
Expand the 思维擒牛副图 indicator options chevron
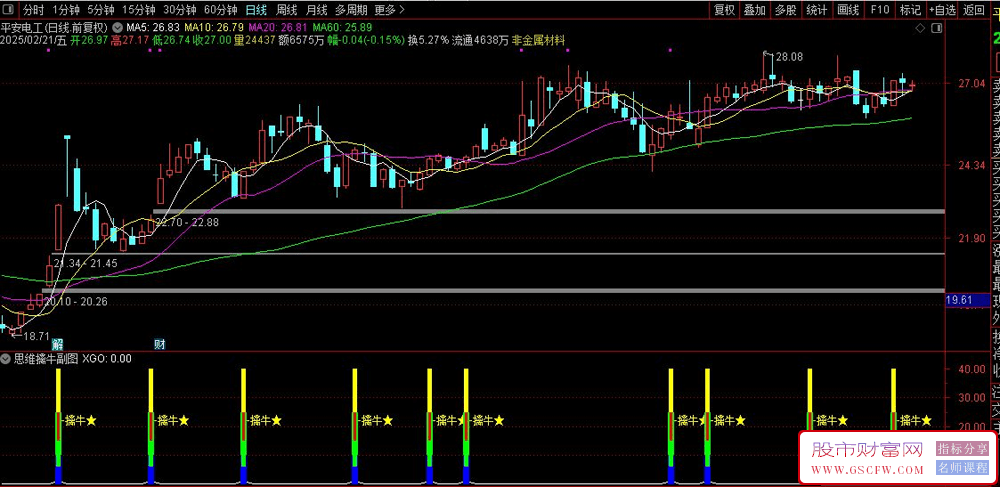pos(5,359)
